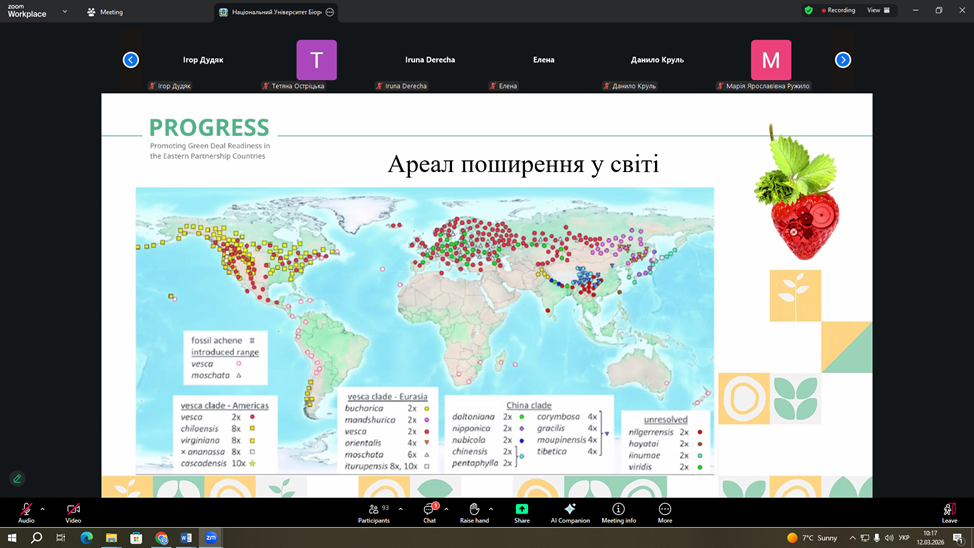Switch to the Meeting tab
This screenshot has width=974, height=548.
(105, 12)
